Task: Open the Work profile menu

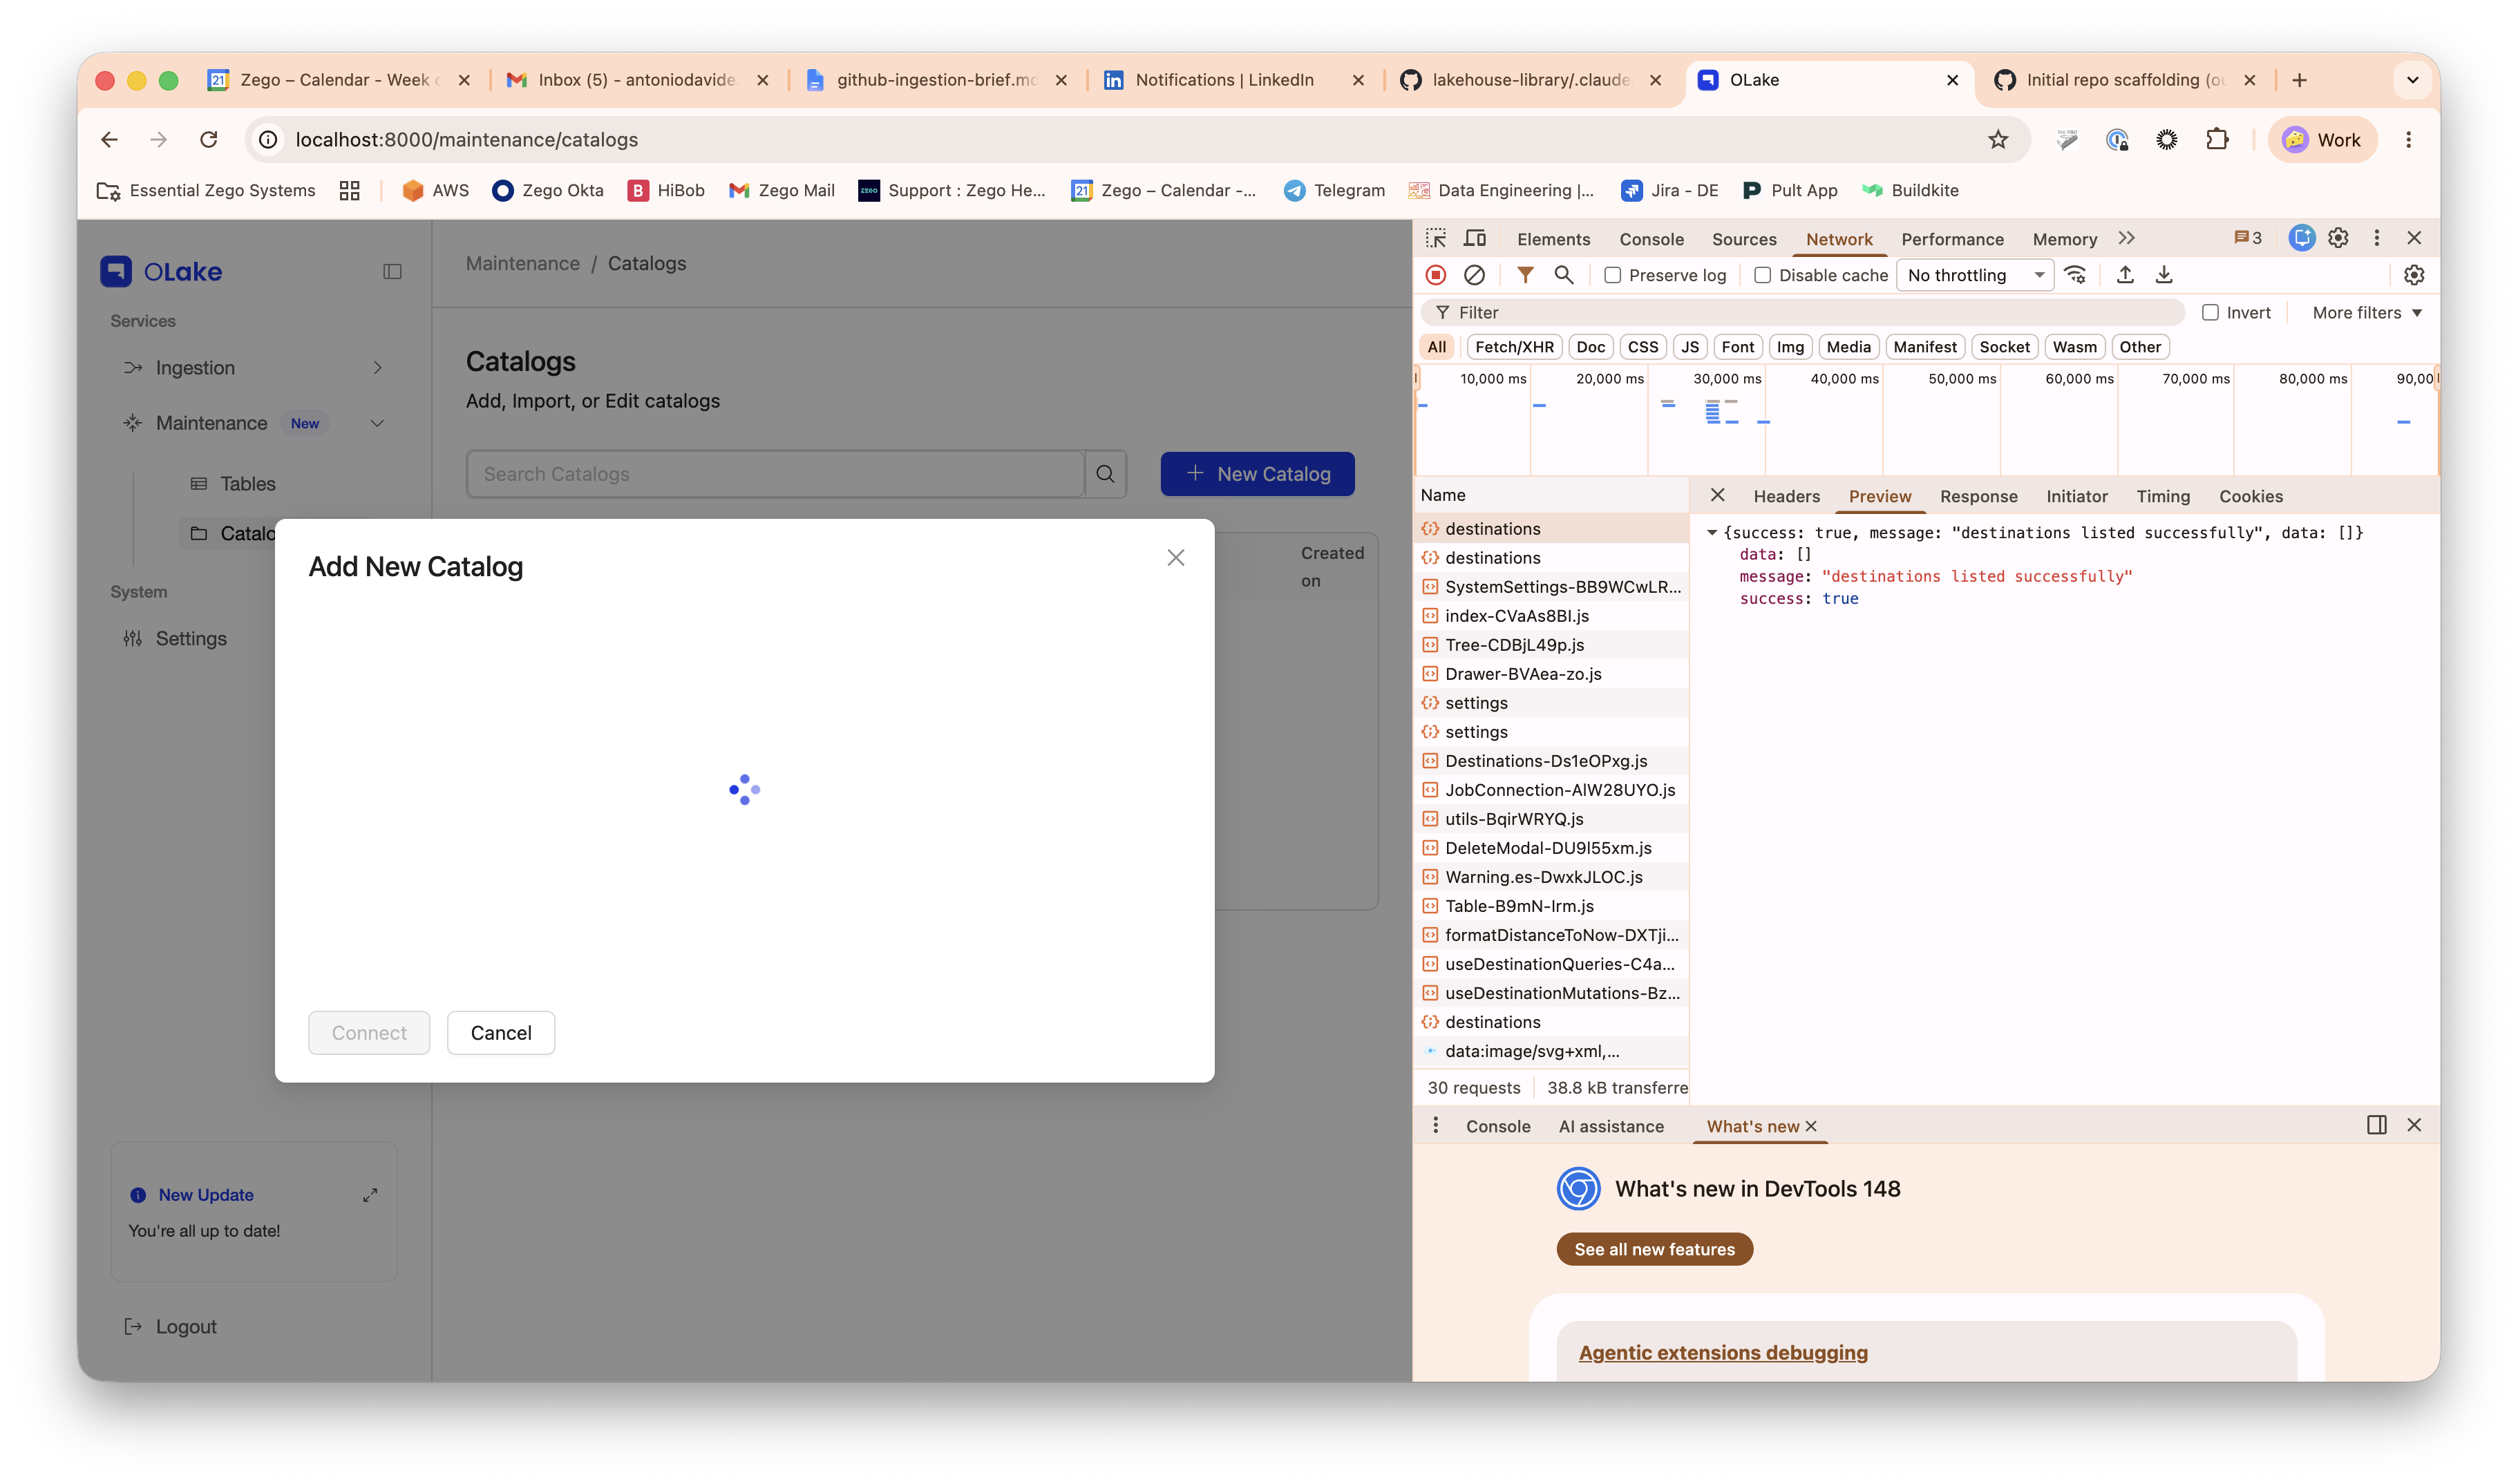Action: click(2322, 140)
